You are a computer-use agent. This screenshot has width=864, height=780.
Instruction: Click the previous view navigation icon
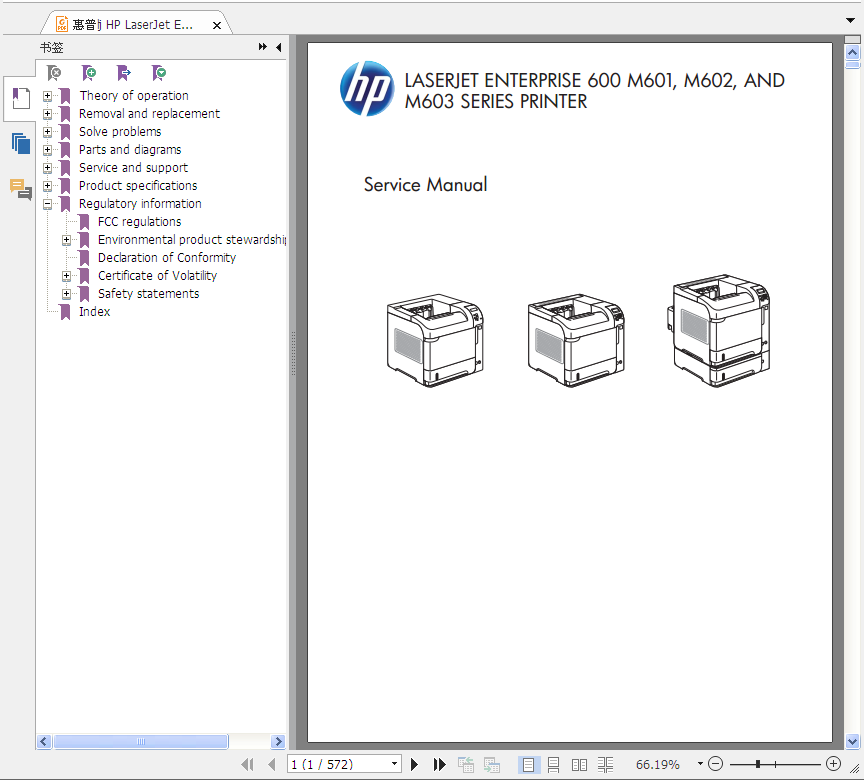466,765
